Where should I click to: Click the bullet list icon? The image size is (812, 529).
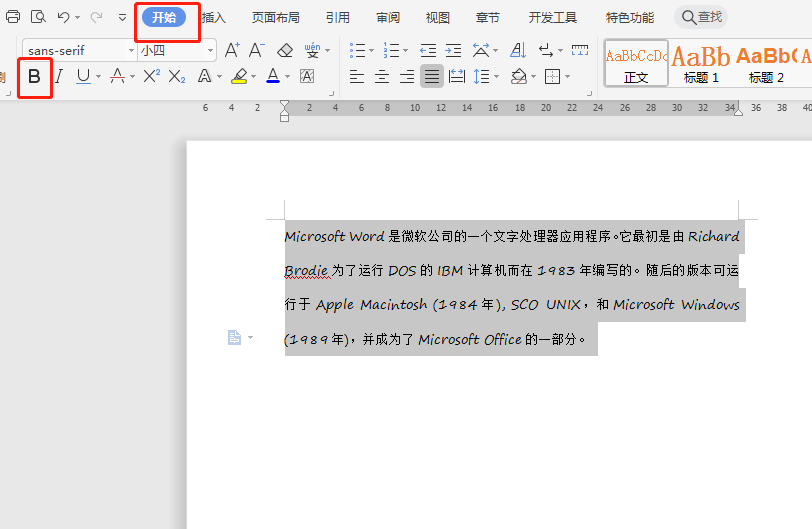tap(357, 50)
